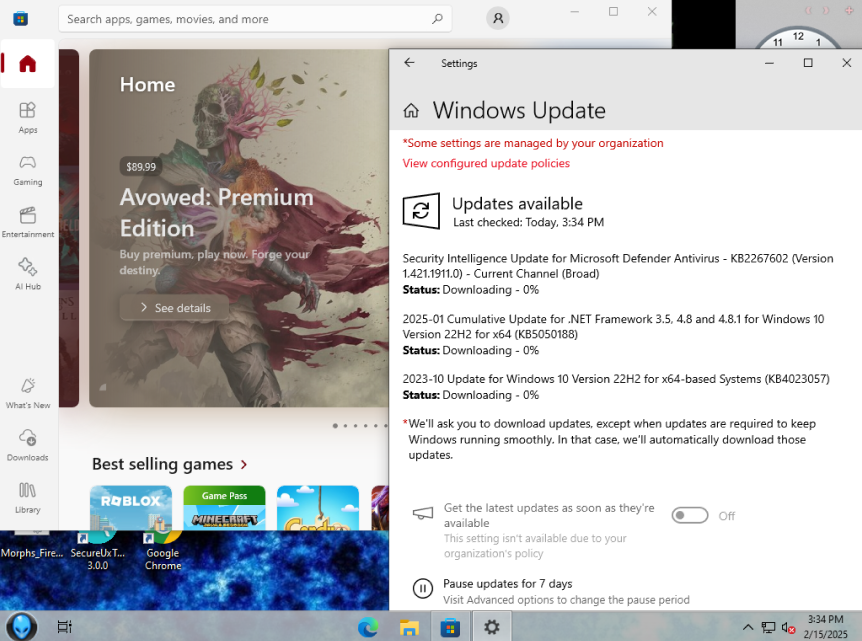Click Pause updates for 7 days
This screenshot has height=641, width=862.
pos(507,583)
